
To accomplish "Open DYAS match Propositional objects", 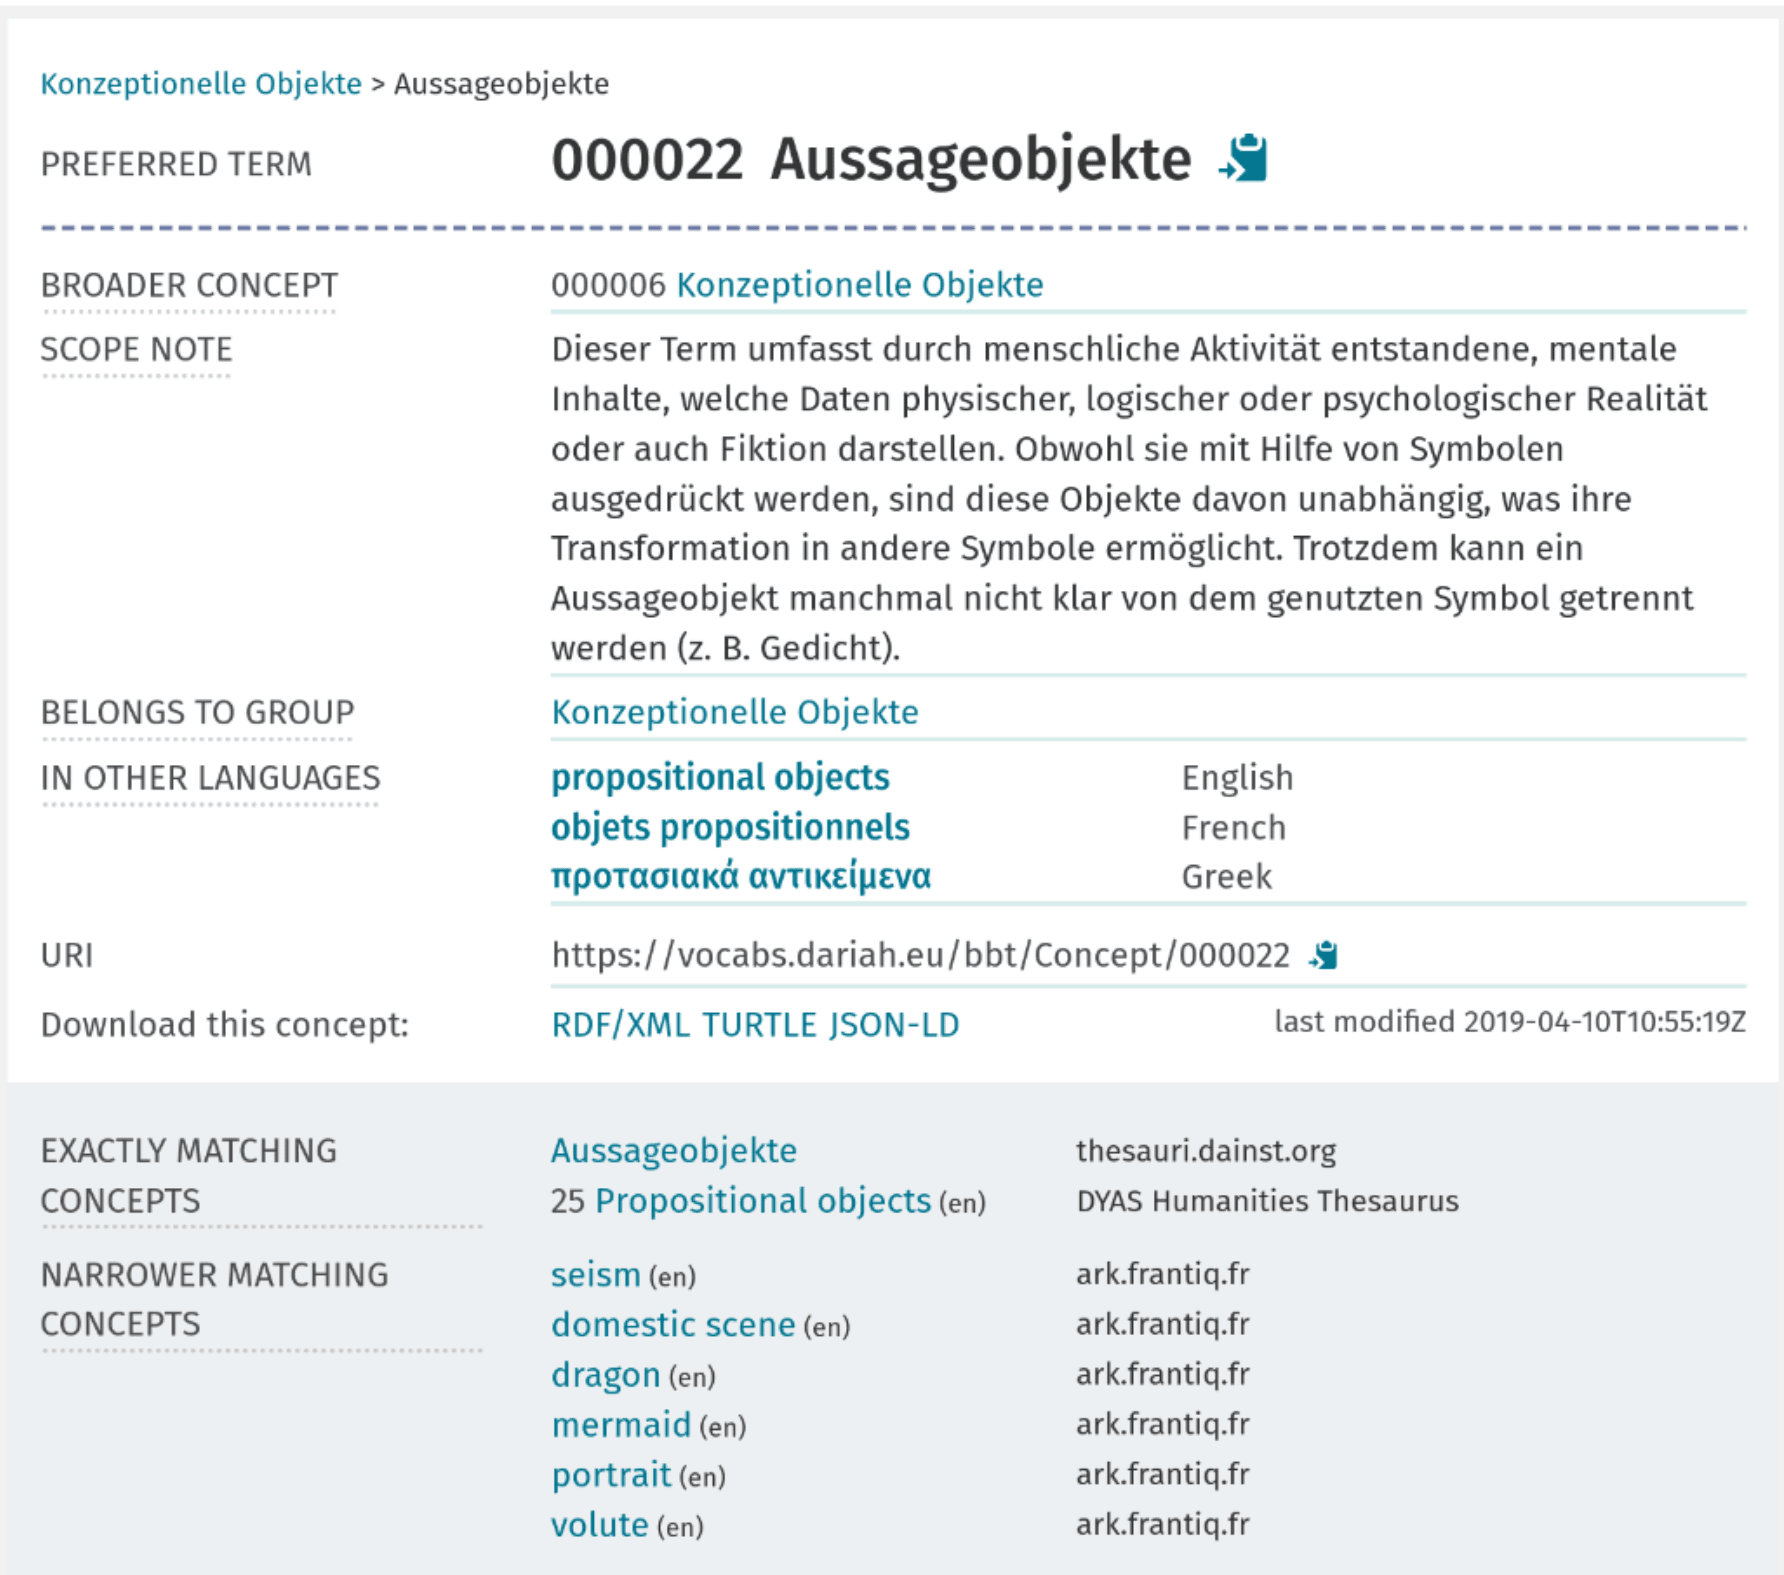I will tap(762, 1201).
